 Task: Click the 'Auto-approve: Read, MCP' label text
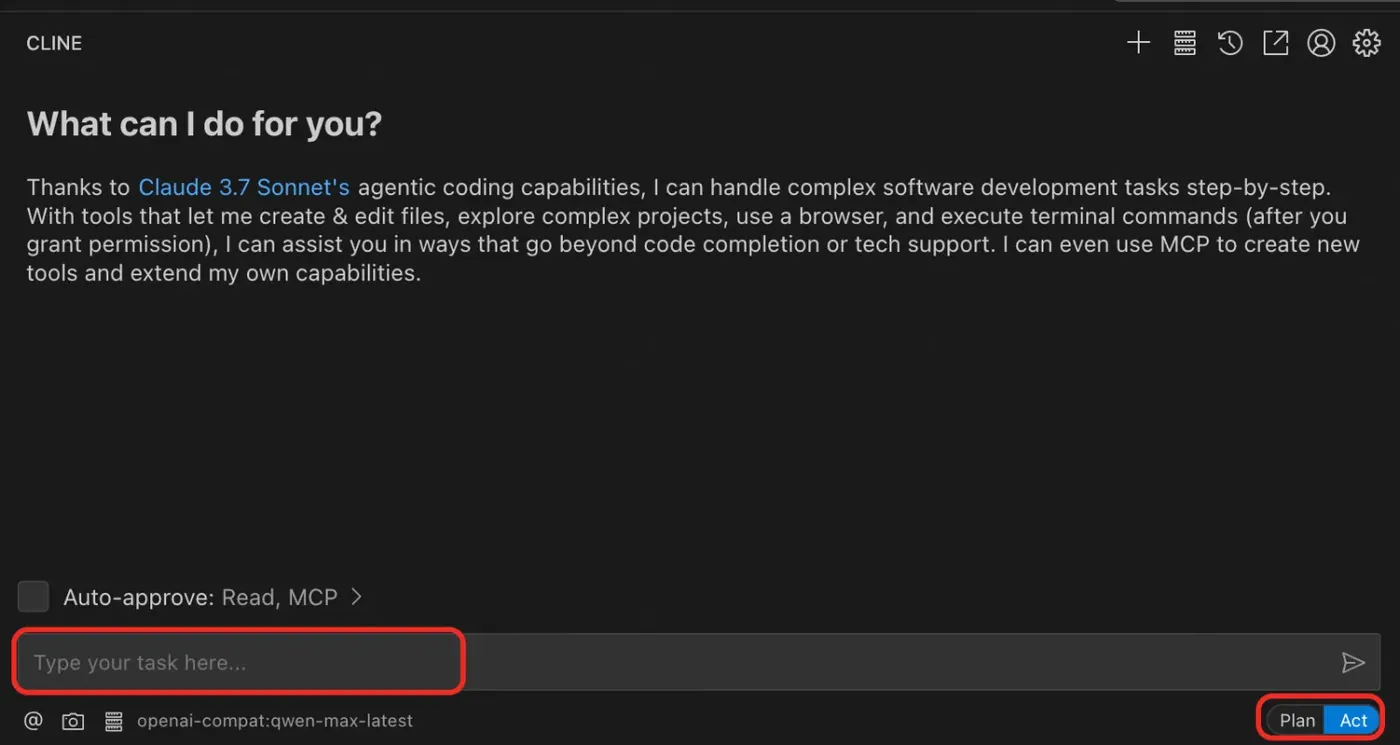[200, 597]
